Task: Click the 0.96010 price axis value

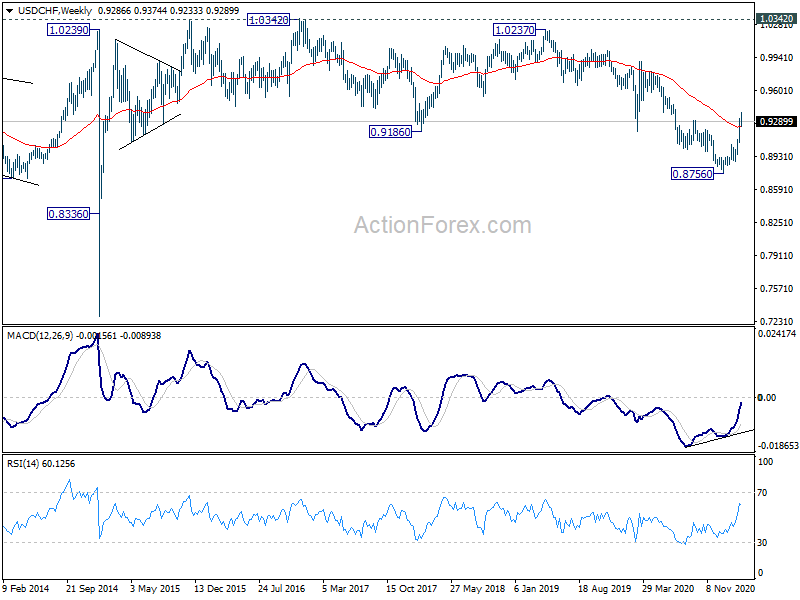Action: 777,91
